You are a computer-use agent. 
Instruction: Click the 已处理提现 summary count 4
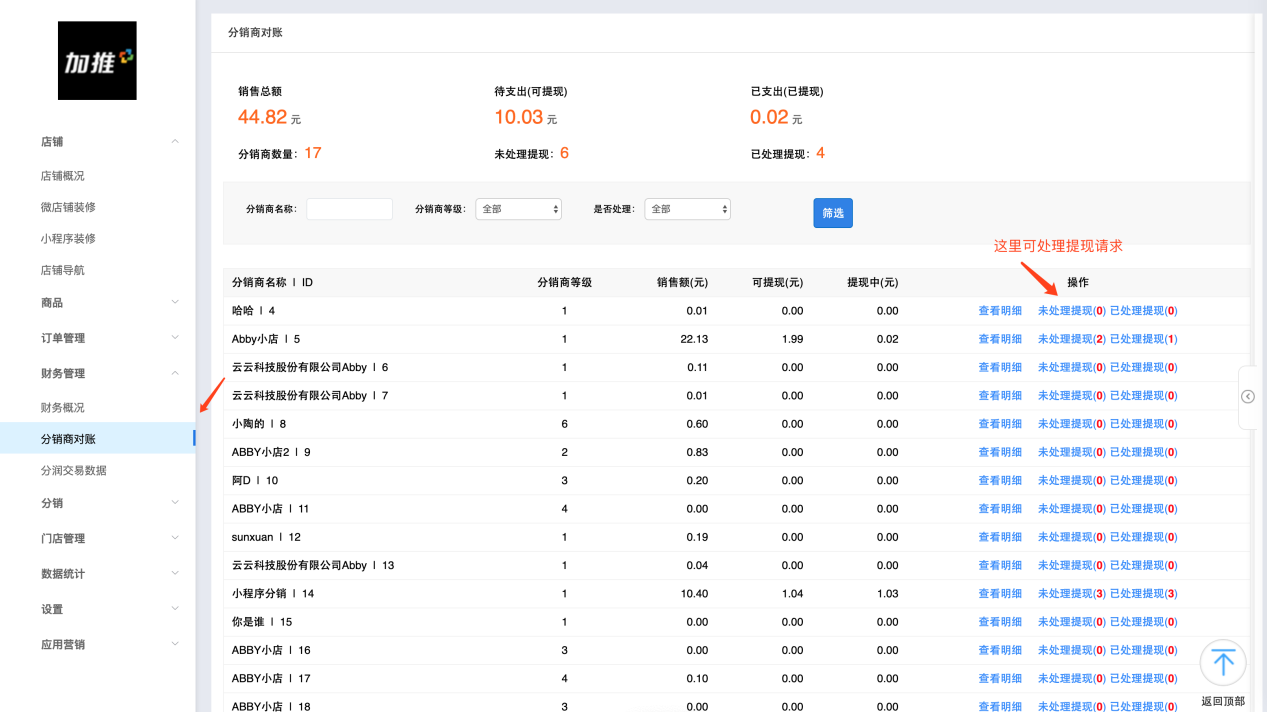(820, 153)
